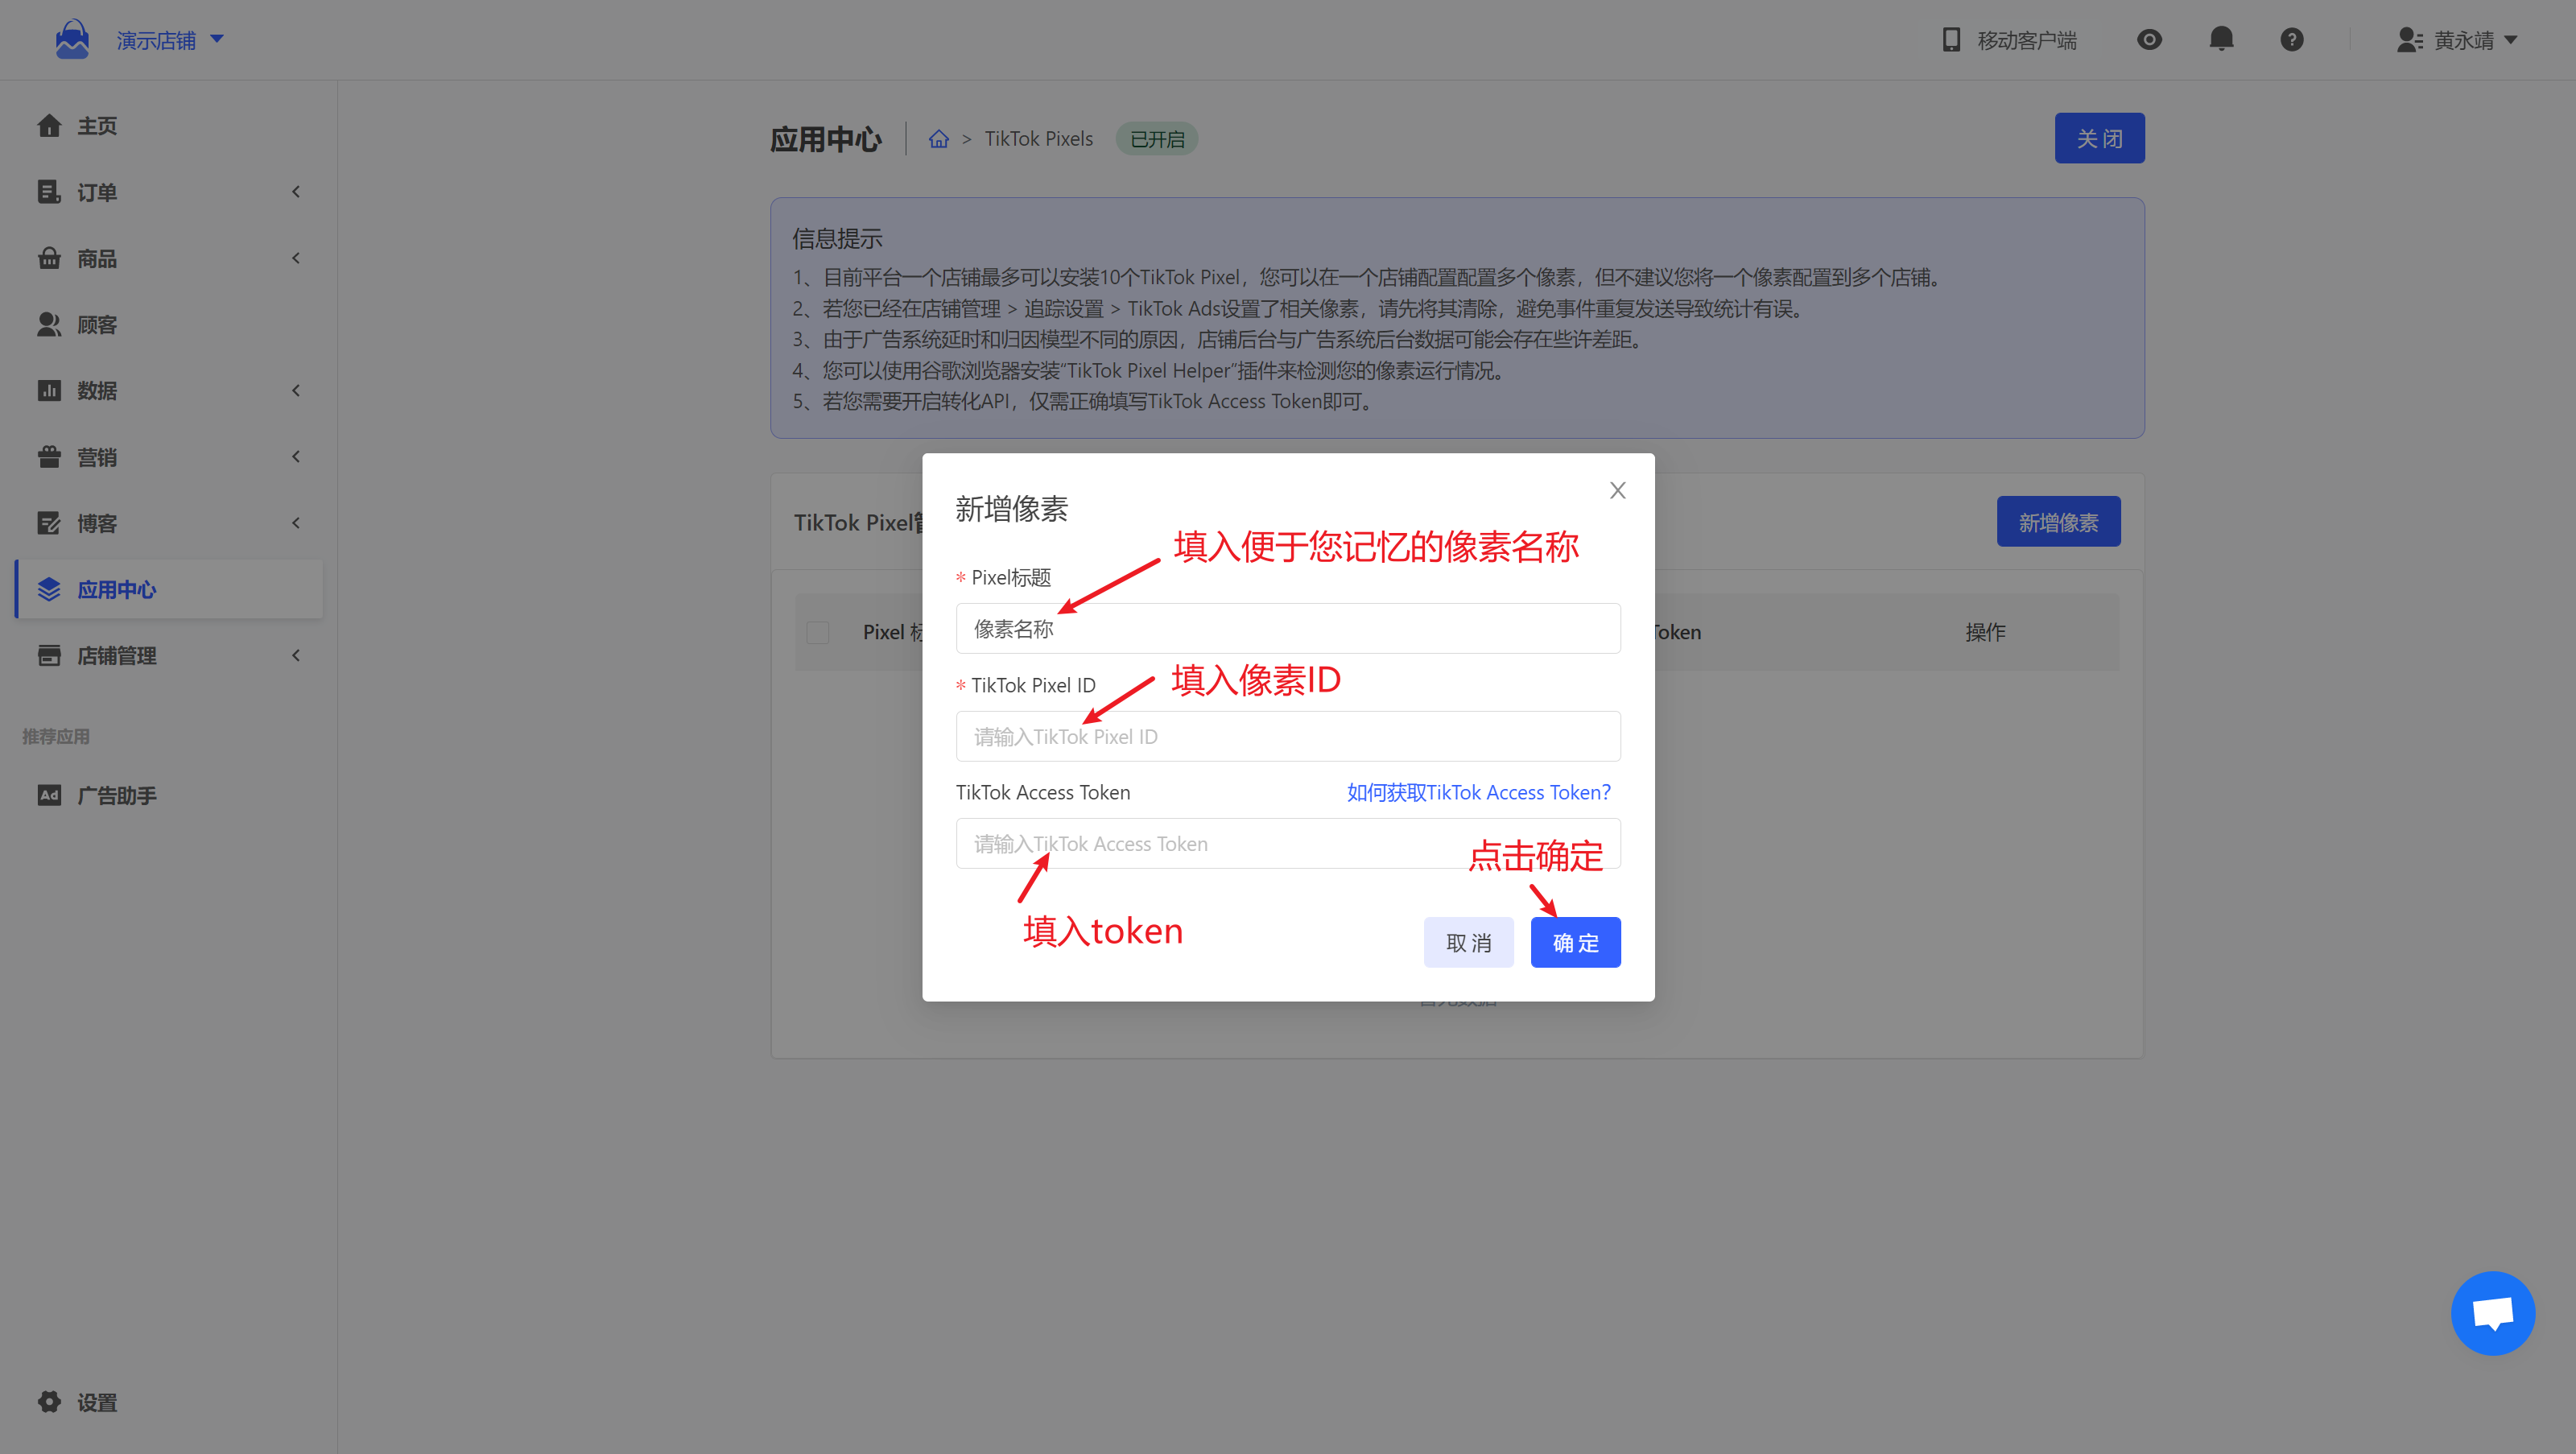Image resolution: width=2576 pixels, height=1454 pixels.
Task: Expand the 数据 chevron arrow
Action: (x=296, y=390)
